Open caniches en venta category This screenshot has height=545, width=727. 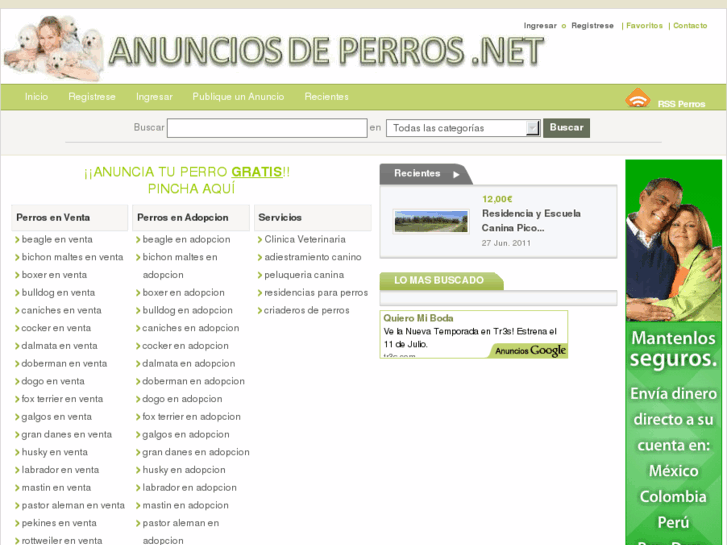click(x=61, y=310)
